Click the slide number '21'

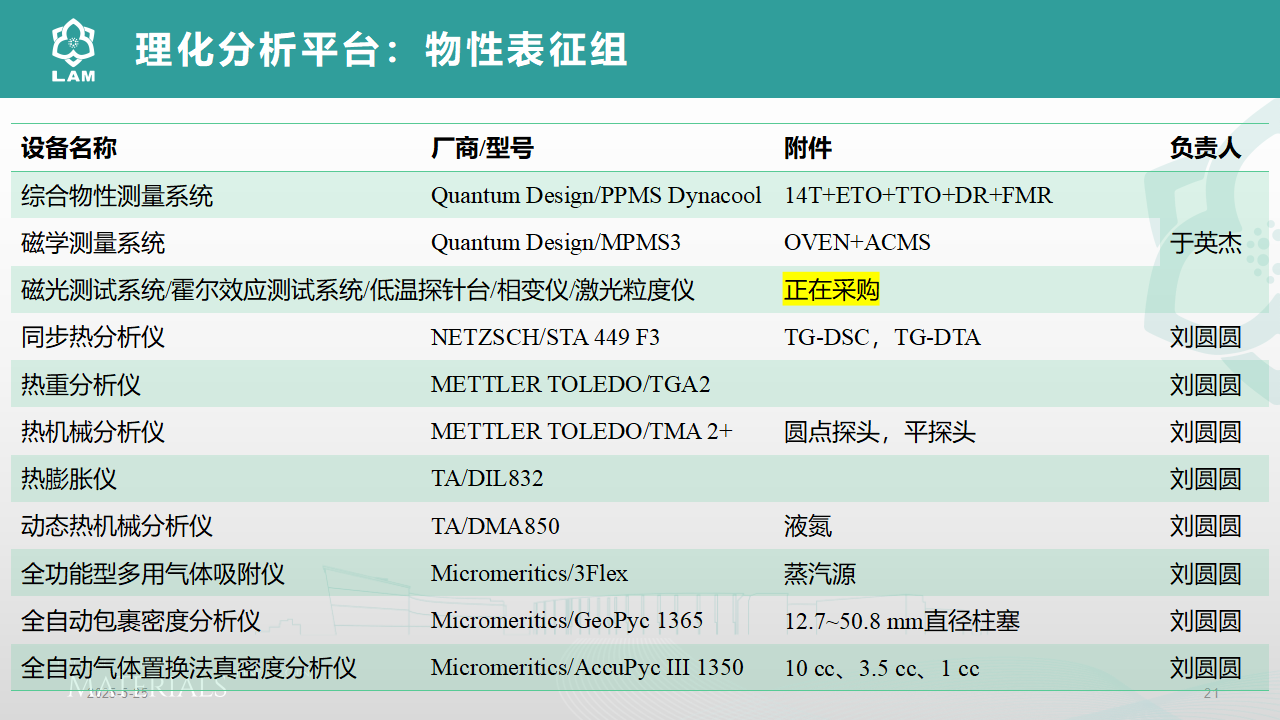pos(1211,694)
